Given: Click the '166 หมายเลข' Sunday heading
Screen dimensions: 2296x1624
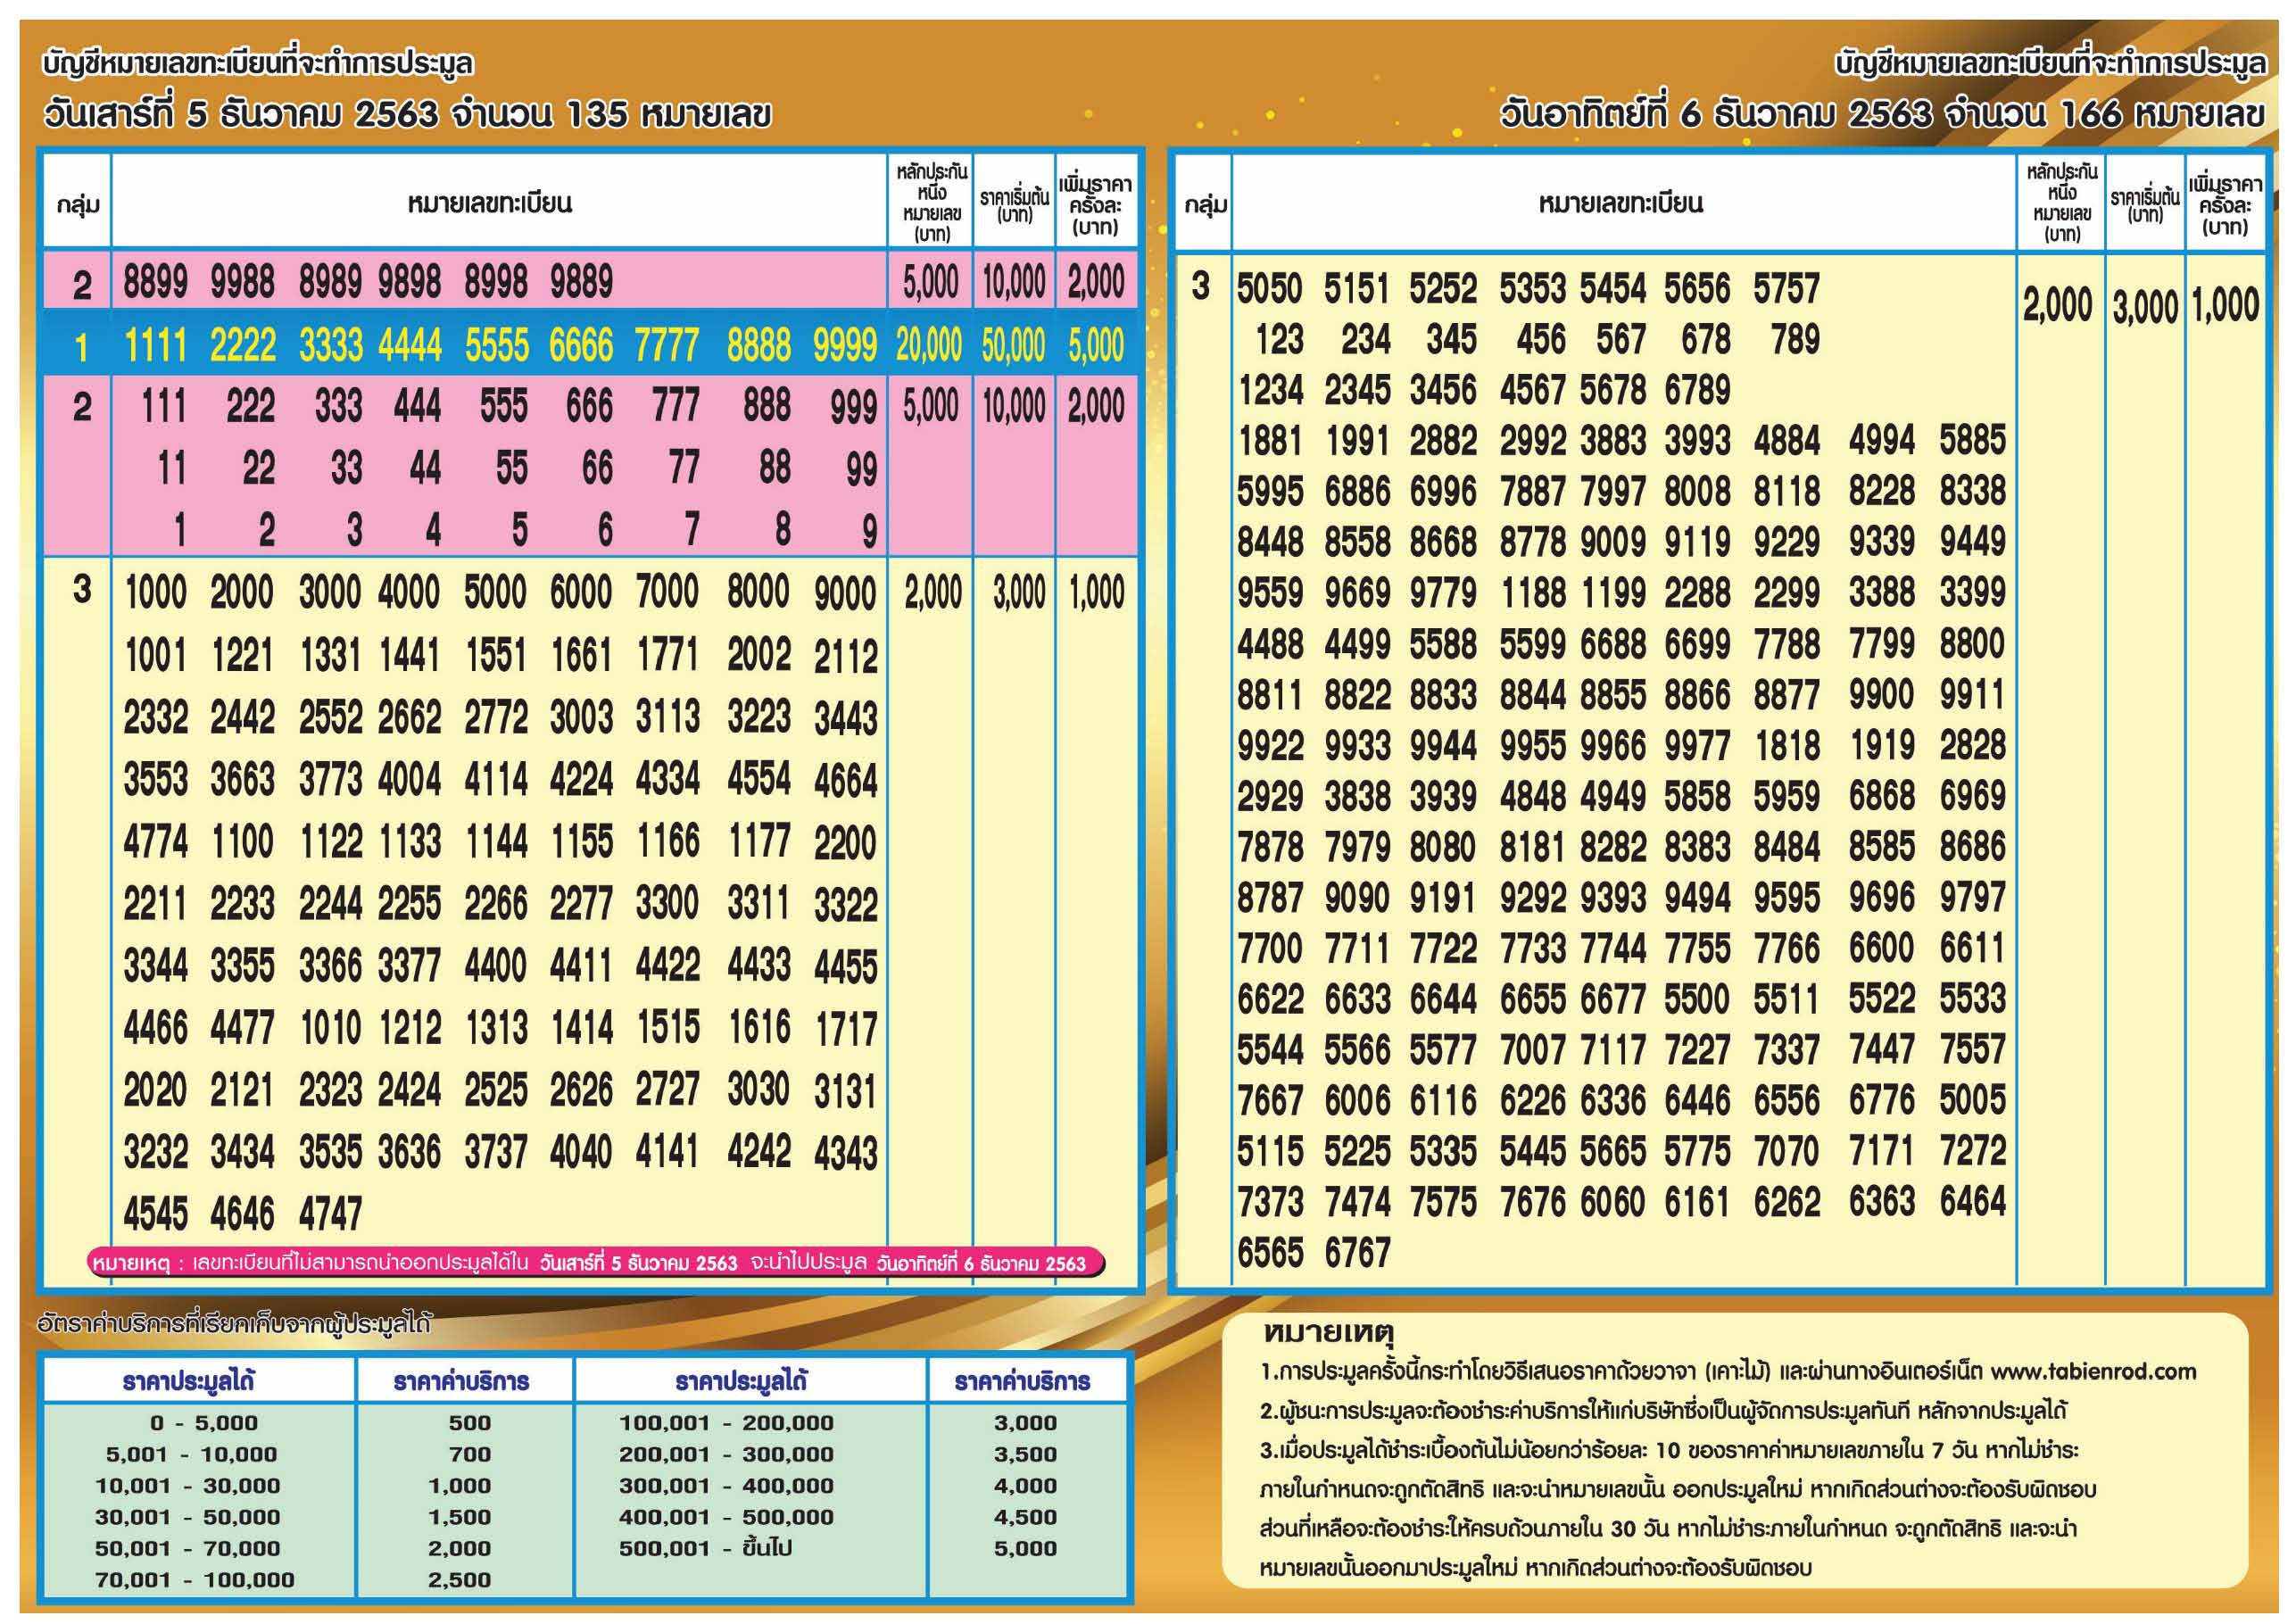Looking at the screenshot, I should 2162,114.
